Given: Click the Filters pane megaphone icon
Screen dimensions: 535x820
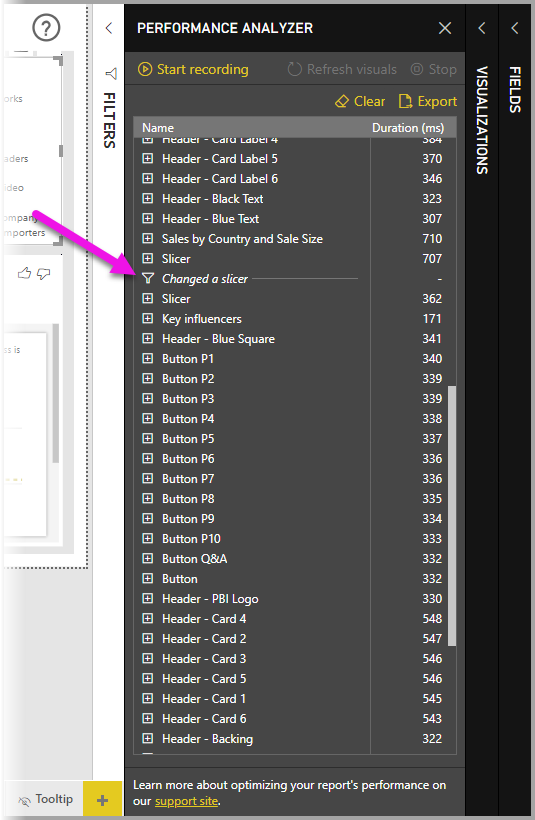Looking at the screenshot, I should coord(111,74).
